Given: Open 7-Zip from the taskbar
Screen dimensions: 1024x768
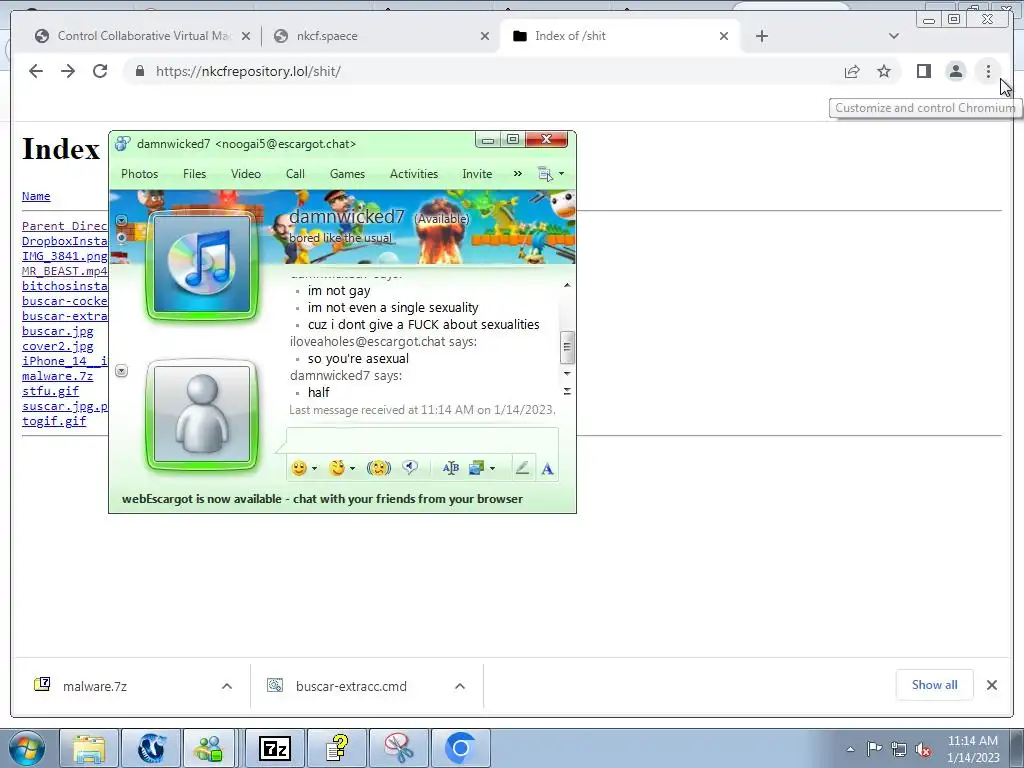Looking at the screenshot, I should (274, 748).
